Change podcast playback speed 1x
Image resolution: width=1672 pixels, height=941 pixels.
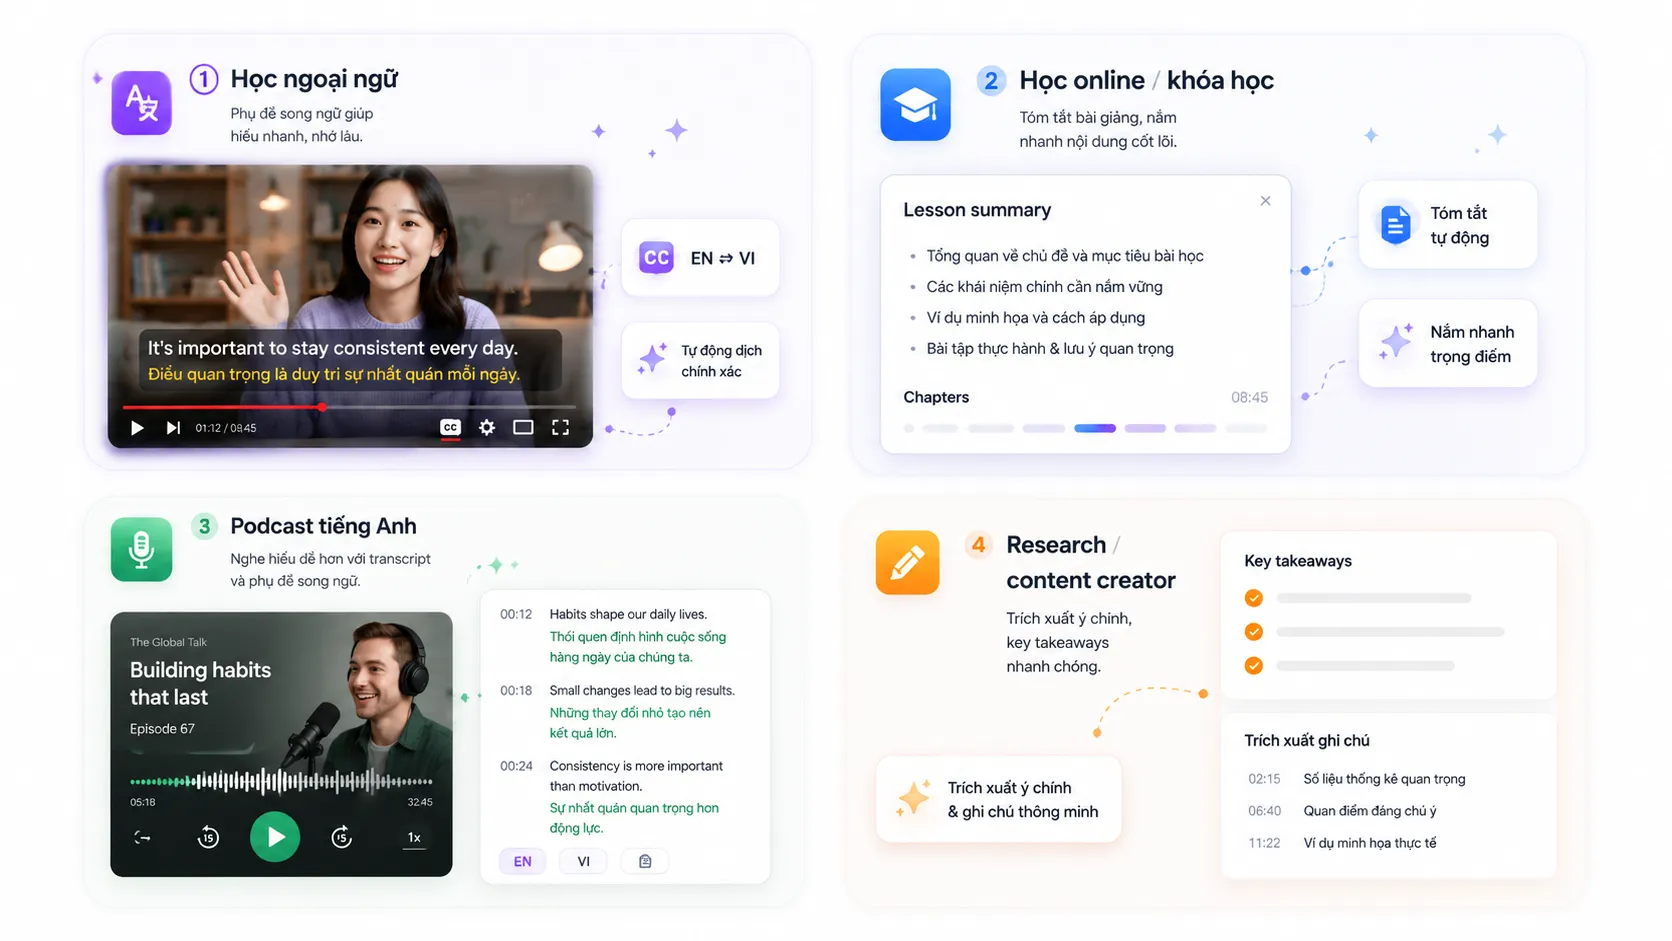click(414, 838)
